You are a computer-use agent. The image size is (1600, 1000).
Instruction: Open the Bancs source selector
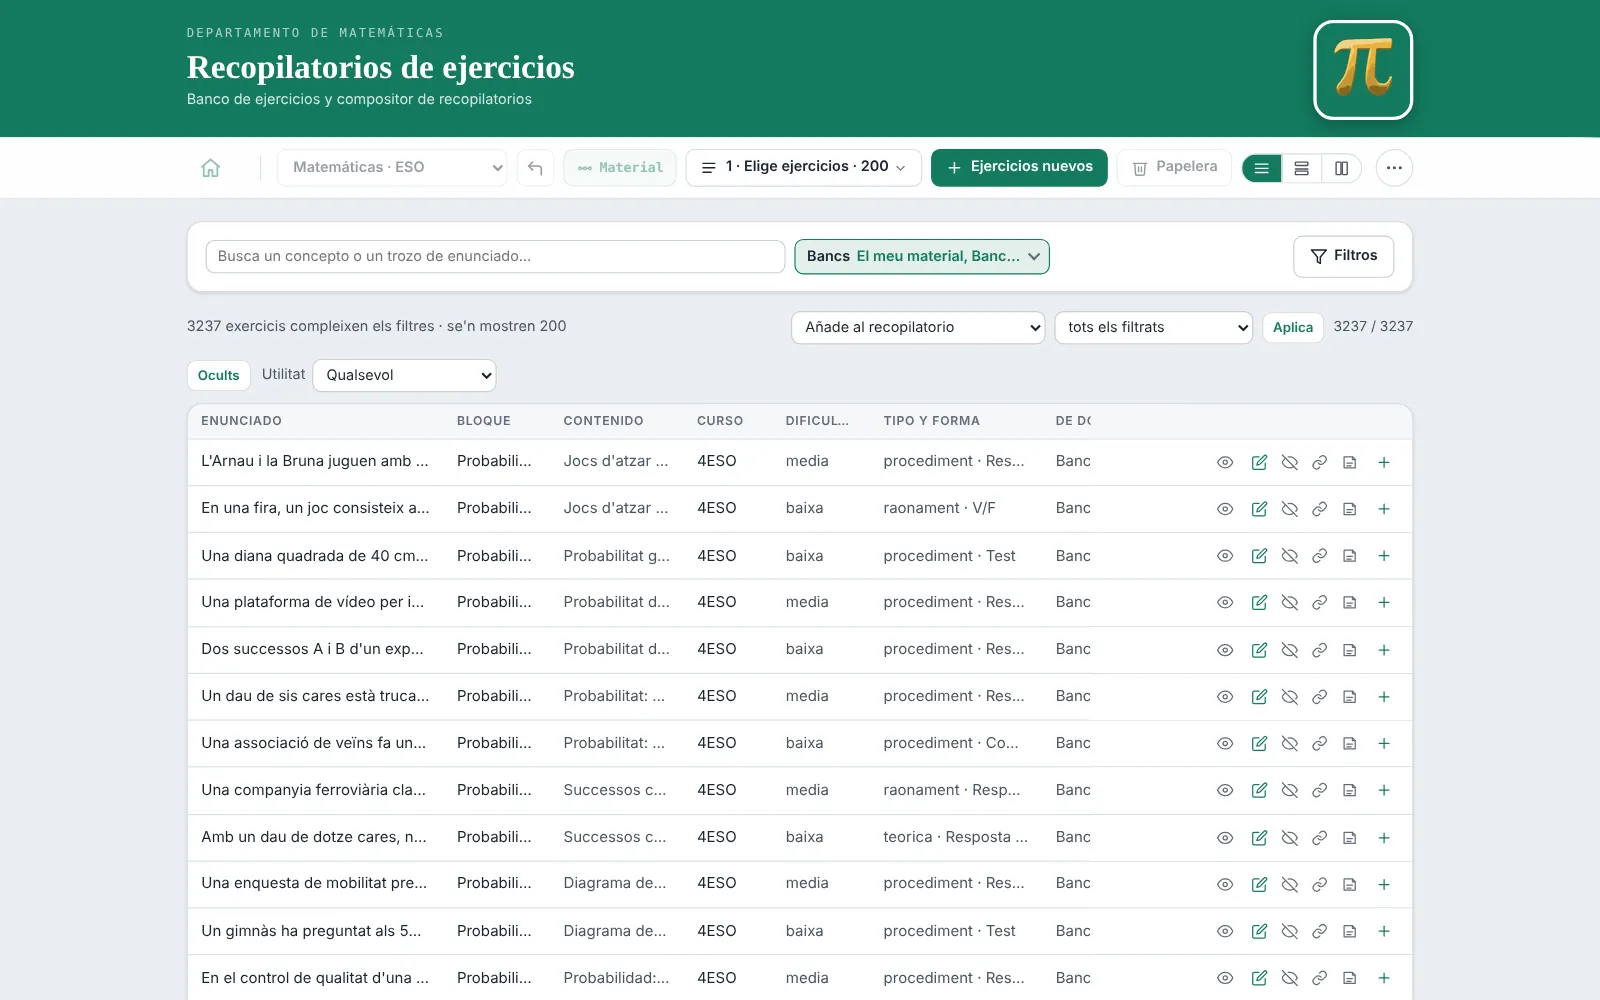pyautogui.click(x=922, y=256)
